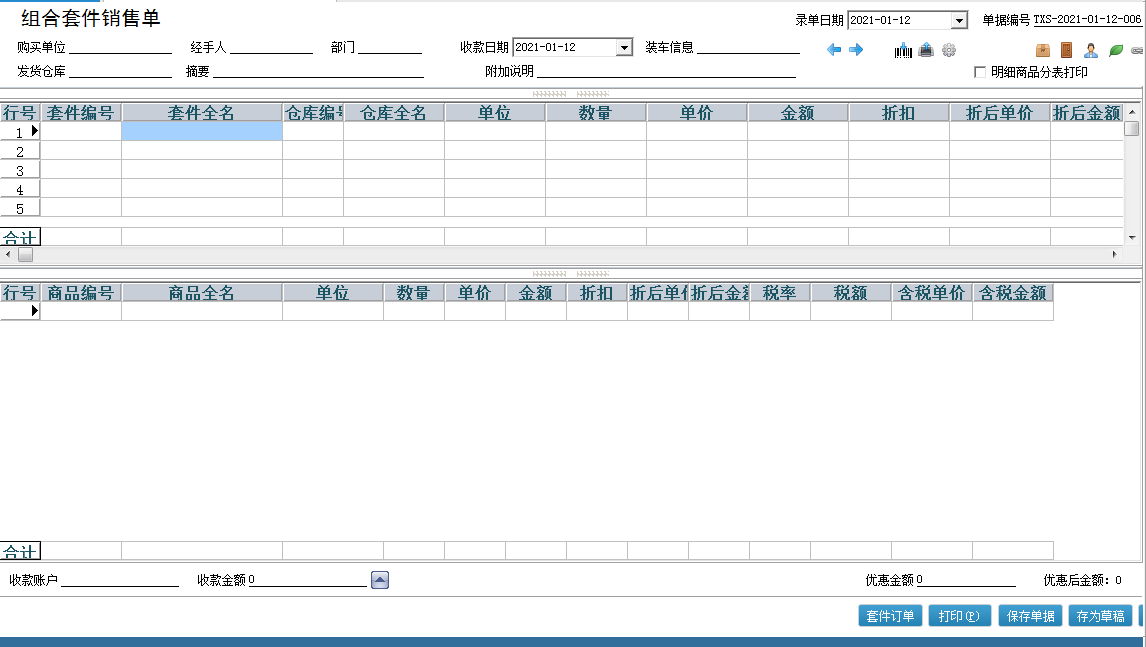Click the 保存单据 button
Image resolution: width=1146 pixels, height=647 pixels.
tap(1031, 616)
